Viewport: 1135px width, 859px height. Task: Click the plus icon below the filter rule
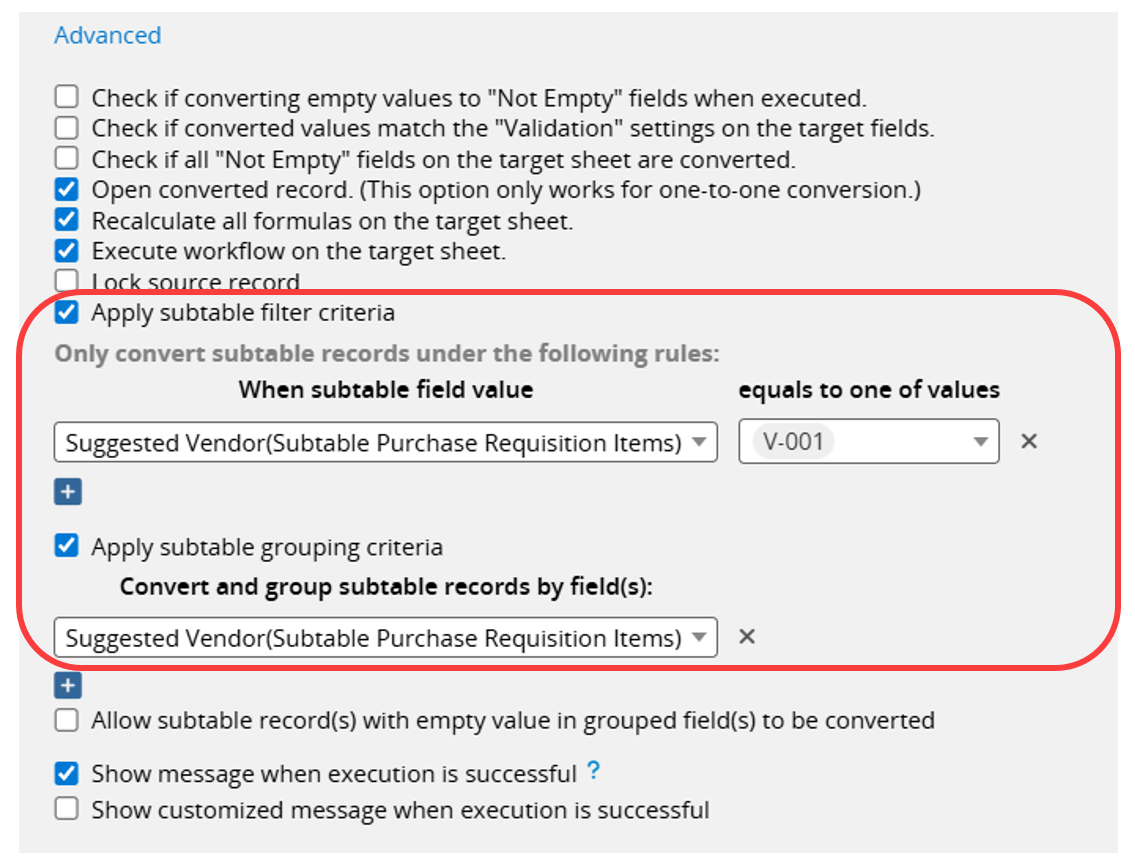click(67, 492)
